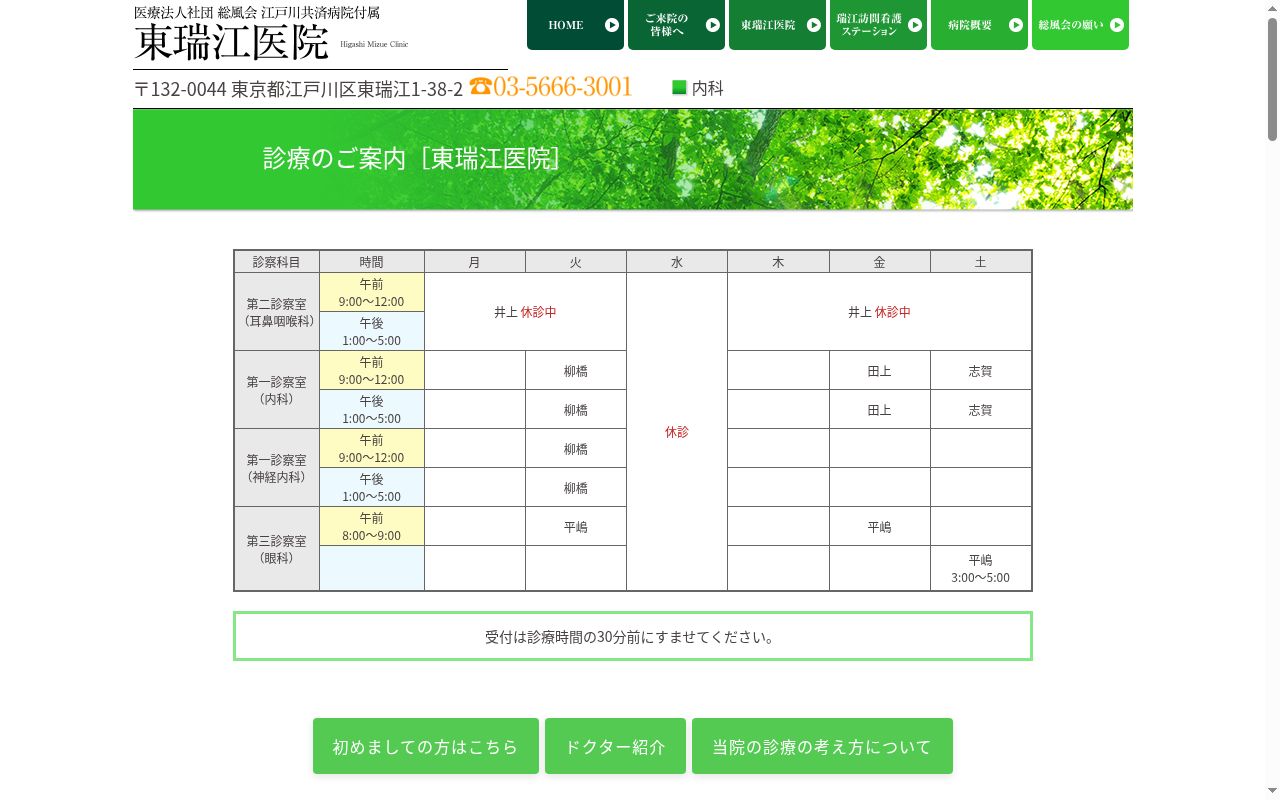Click the 志賀 cell in 内科 afternoon row

coord(981,410)
